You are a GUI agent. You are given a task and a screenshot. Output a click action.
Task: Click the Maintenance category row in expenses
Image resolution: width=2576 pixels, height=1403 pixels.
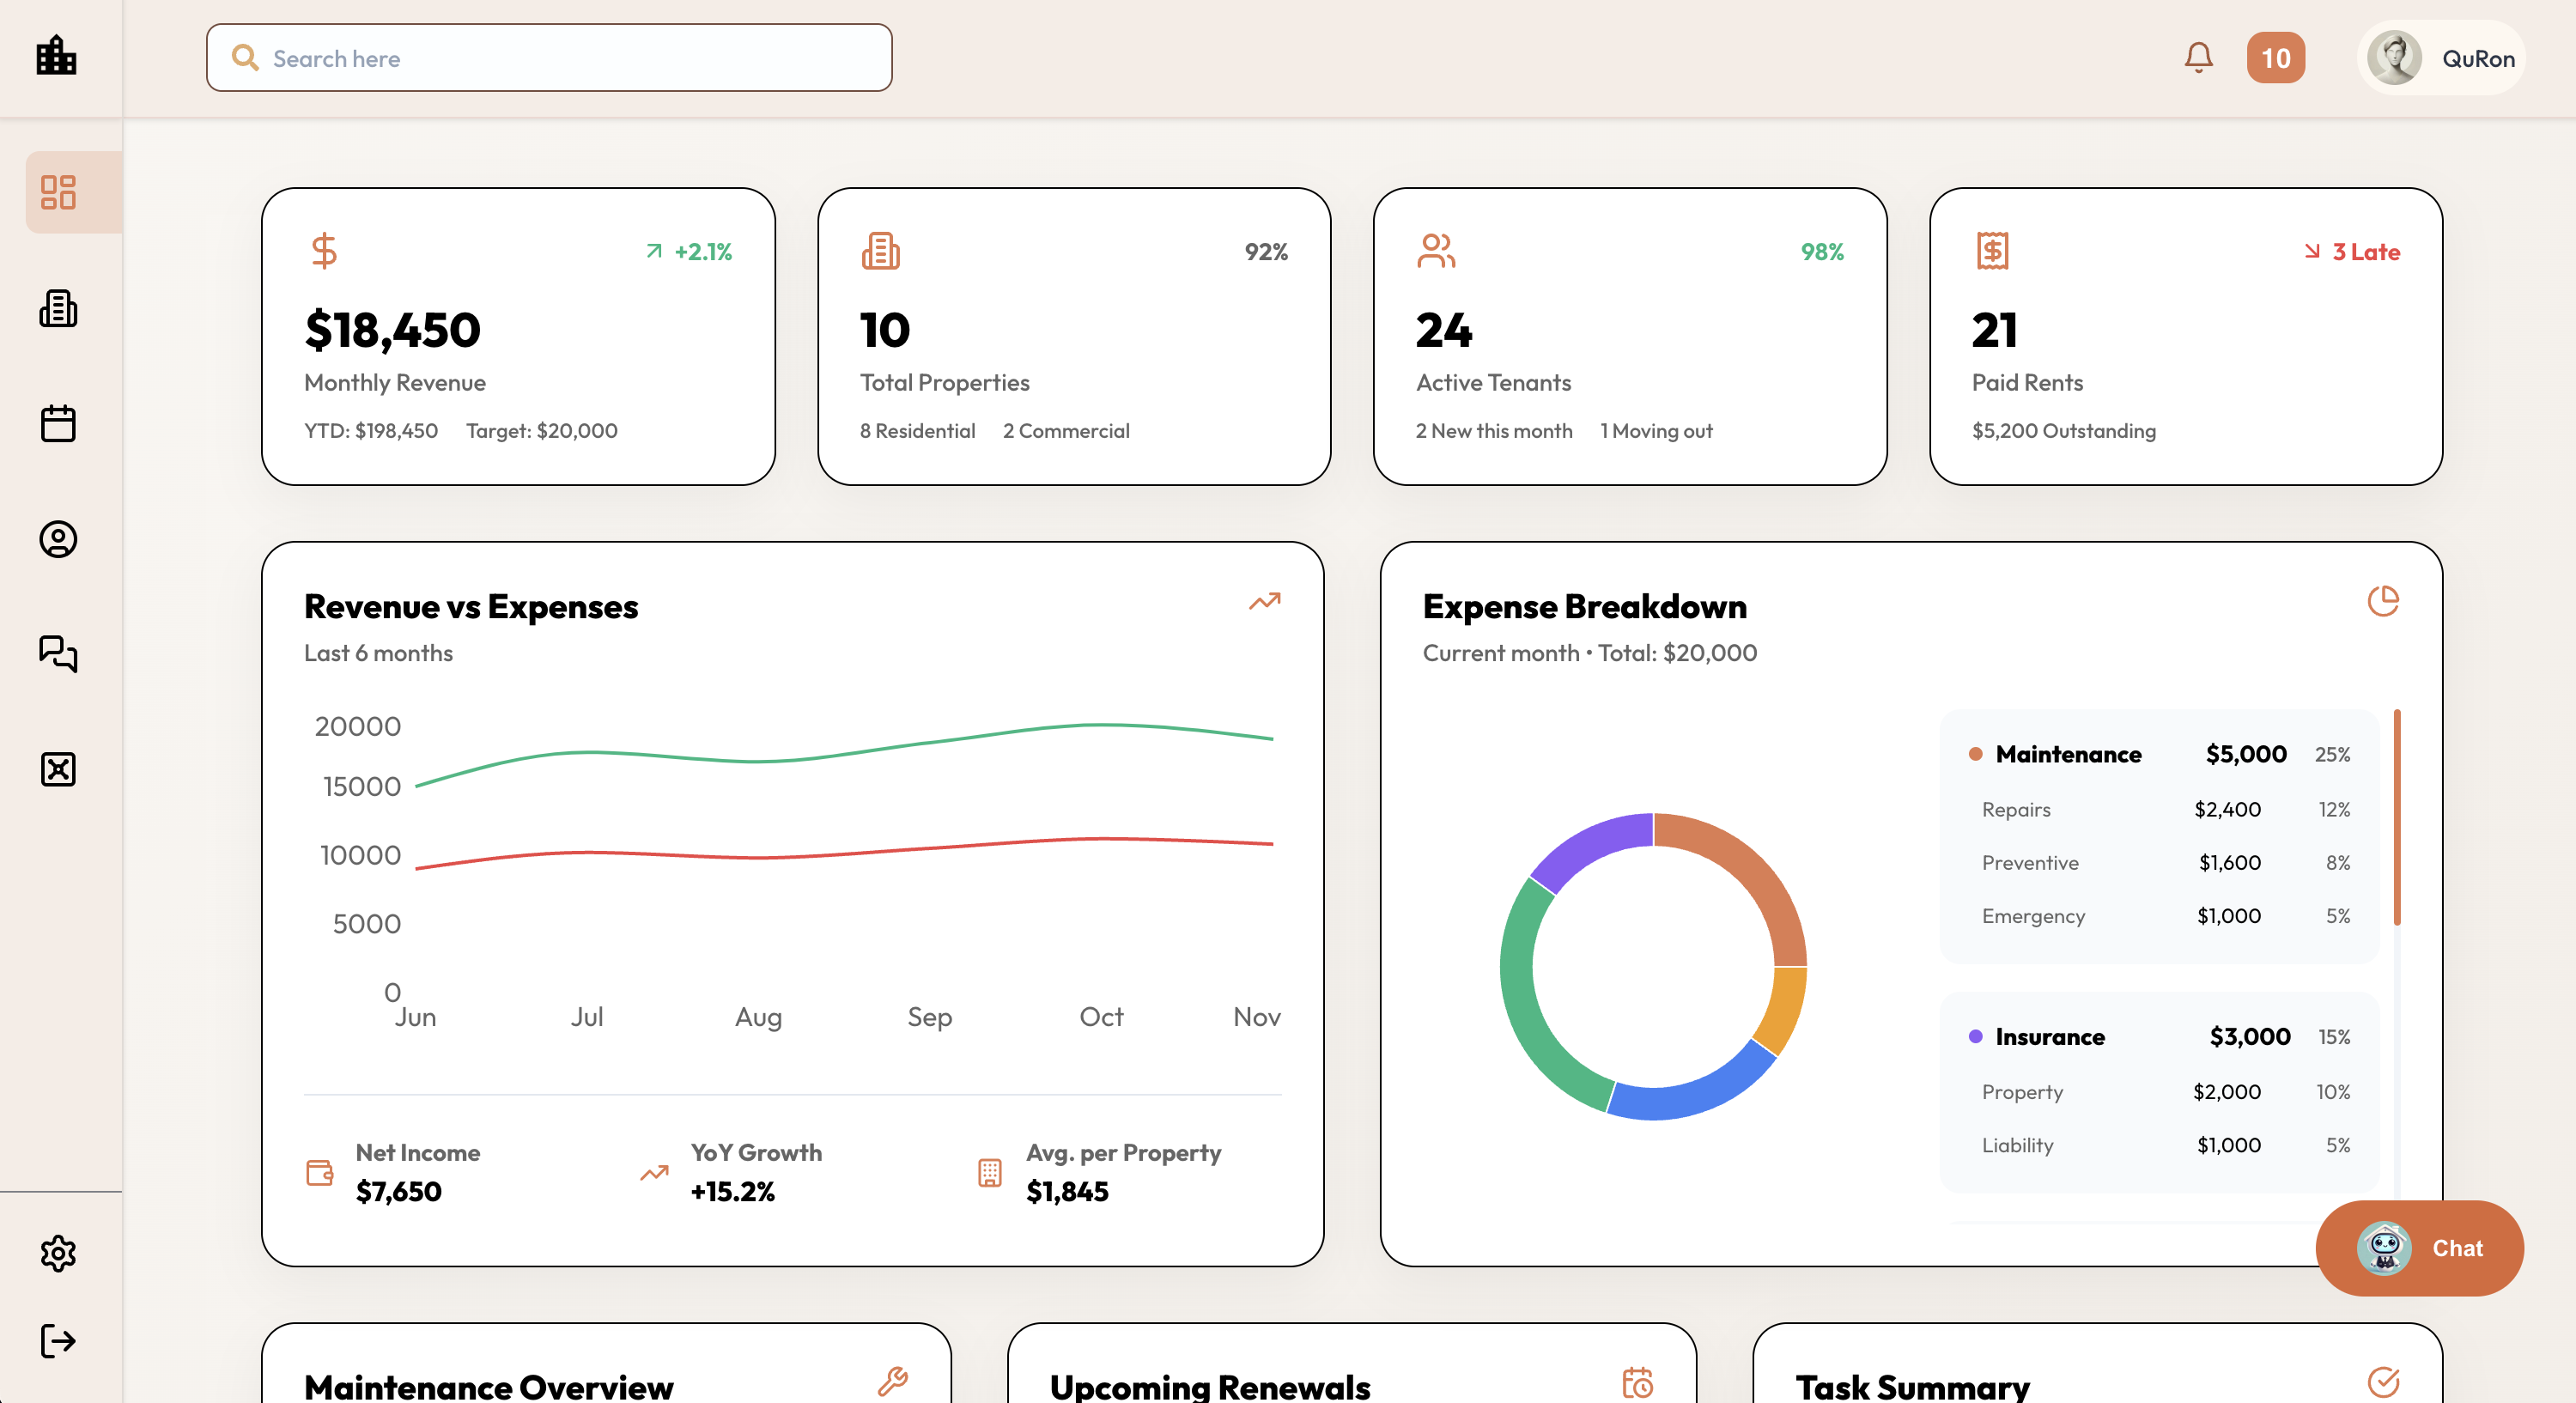2159,754
